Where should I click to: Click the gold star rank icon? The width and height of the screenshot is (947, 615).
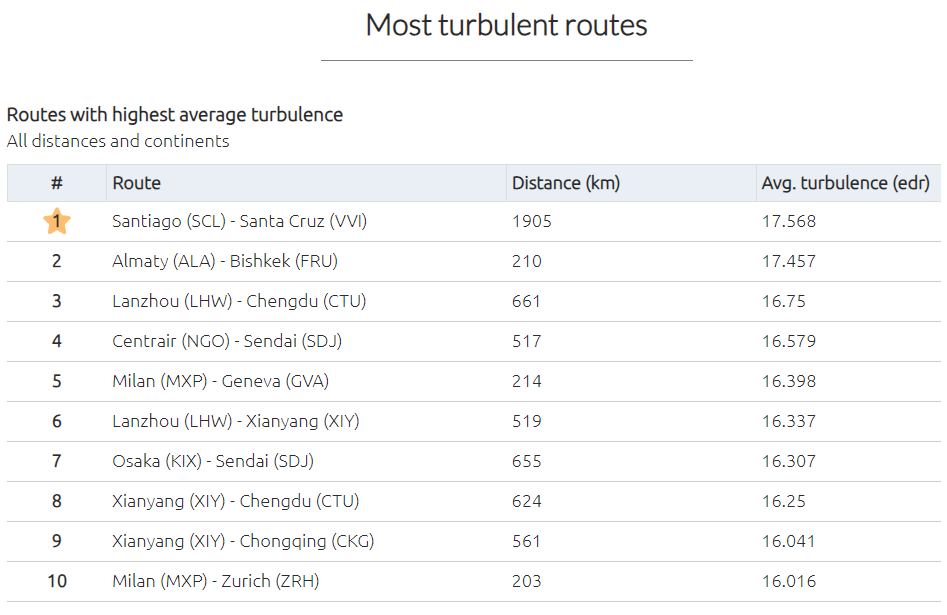point(57,221)
